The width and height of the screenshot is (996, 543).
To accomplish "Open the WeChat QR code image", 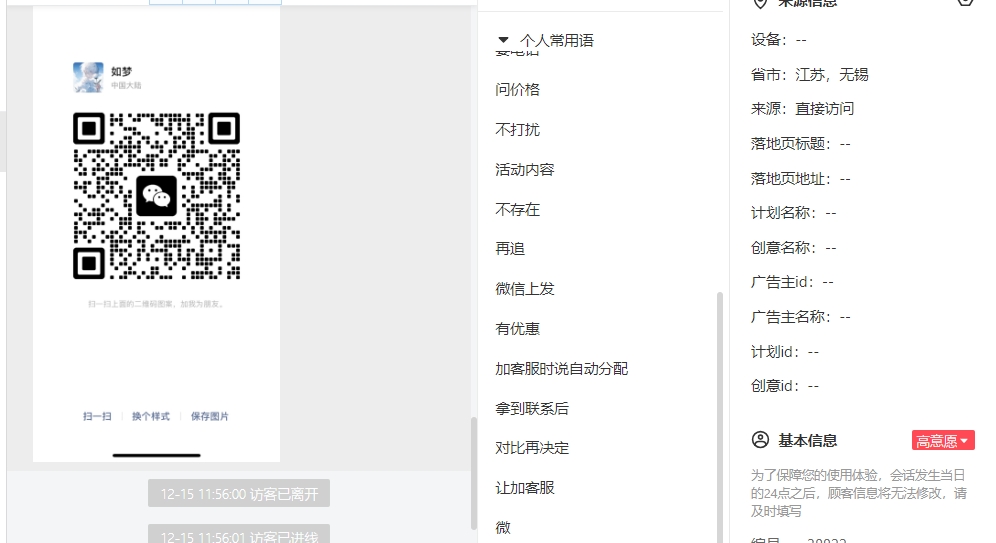I will [x=156, y=196].
